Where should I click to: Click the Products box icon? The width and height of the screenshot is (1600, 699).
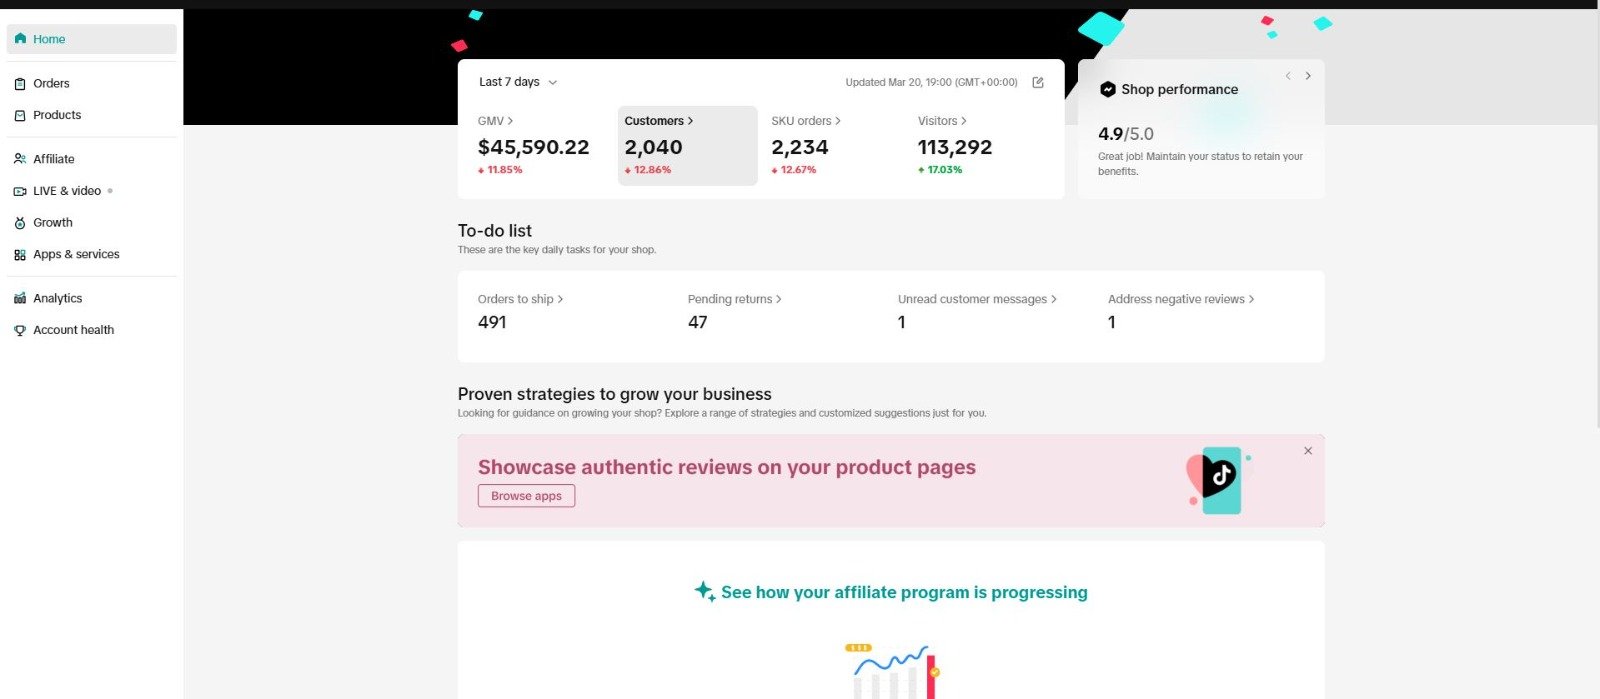click(20, 116)
